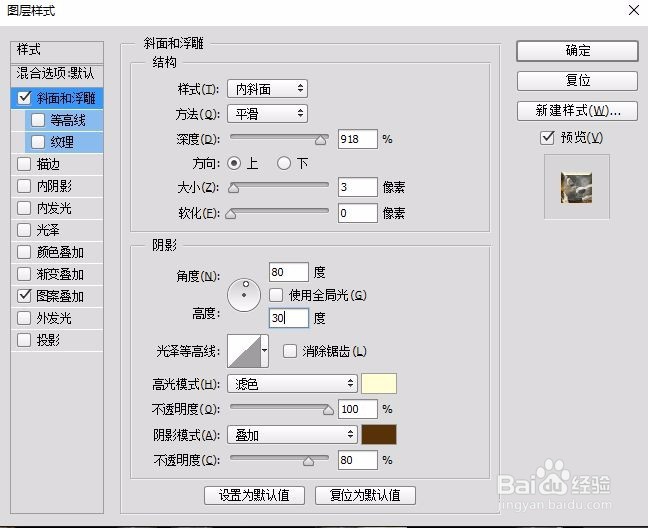This screenshot has height=528, width=648.
Task: Enable the 描边 checkbox
Action: click(24, 164)
